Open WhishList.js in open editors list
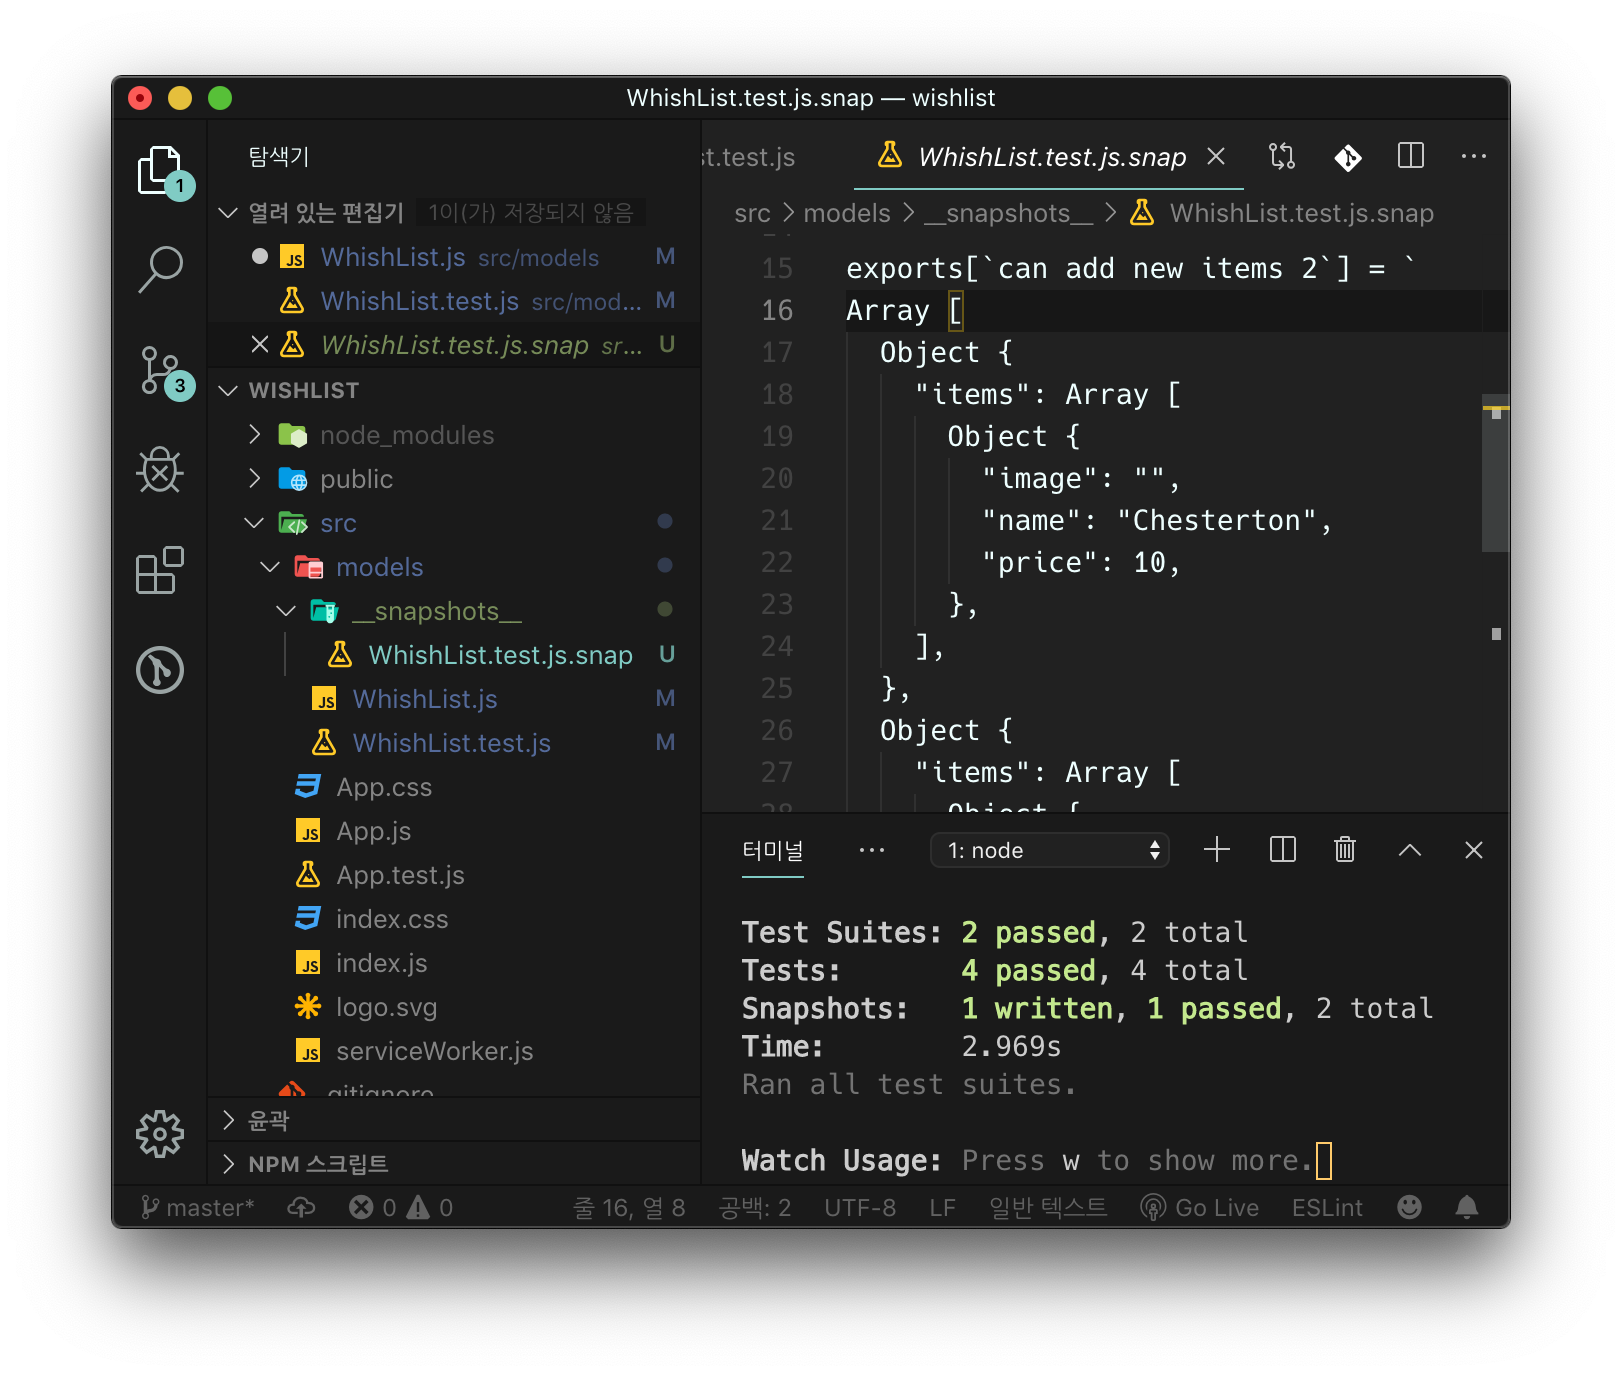Viewport: 1622px width, 1376px height. (x=455, y=257)
